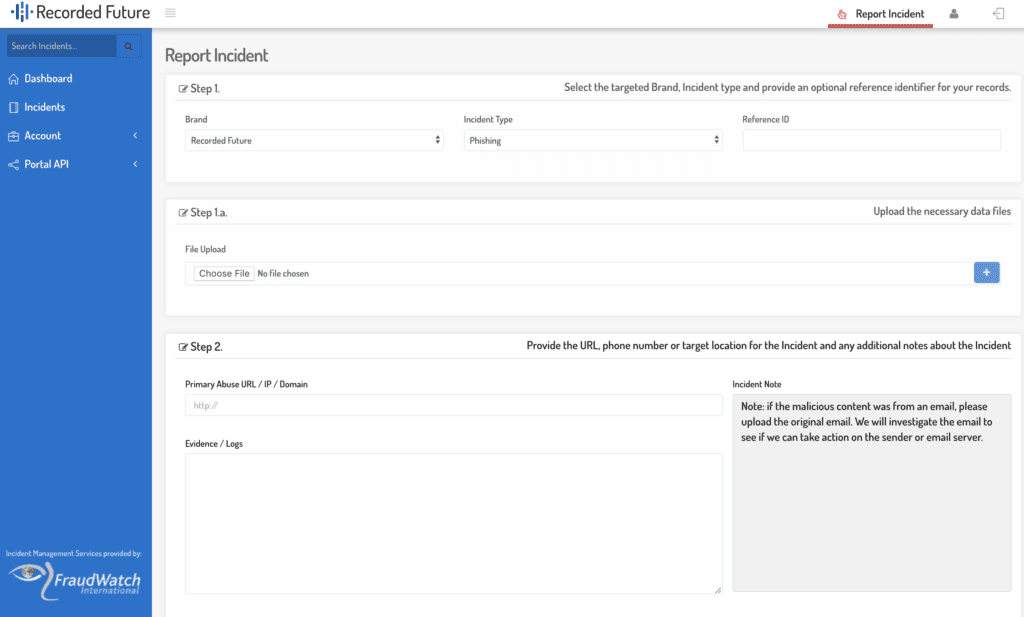Screen dimensions: 1024x617
Task: Expand the Account submenu chevron
Action: [x=135, y=136]
